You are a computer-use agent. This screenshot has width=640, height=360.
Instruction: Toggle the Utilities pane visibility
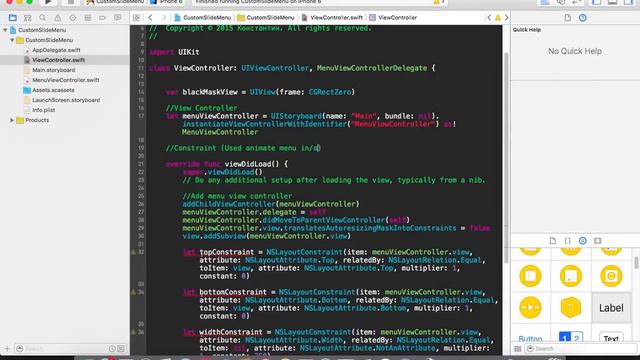pyautogui.click(x=629, y=2)
